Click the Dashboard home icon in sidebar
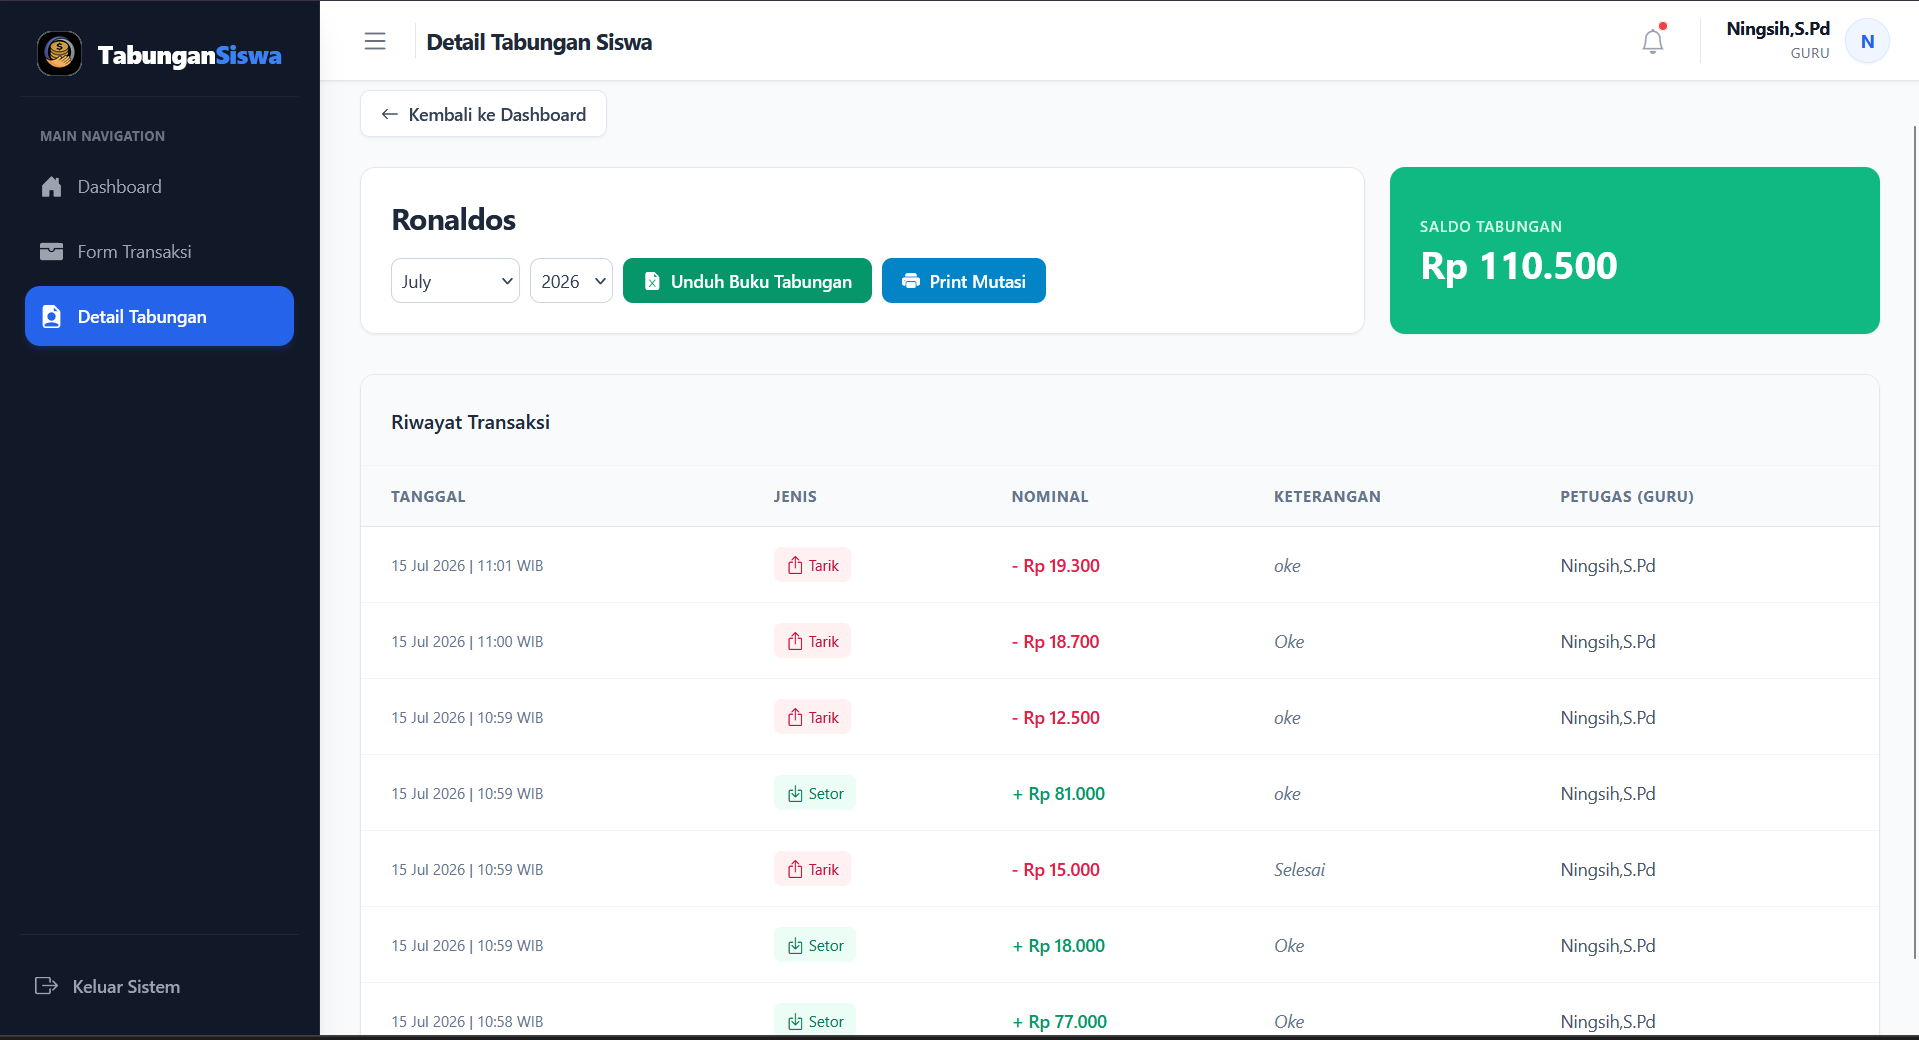Viewport: 1919px width, 1040px height. (x=52, y=187)
